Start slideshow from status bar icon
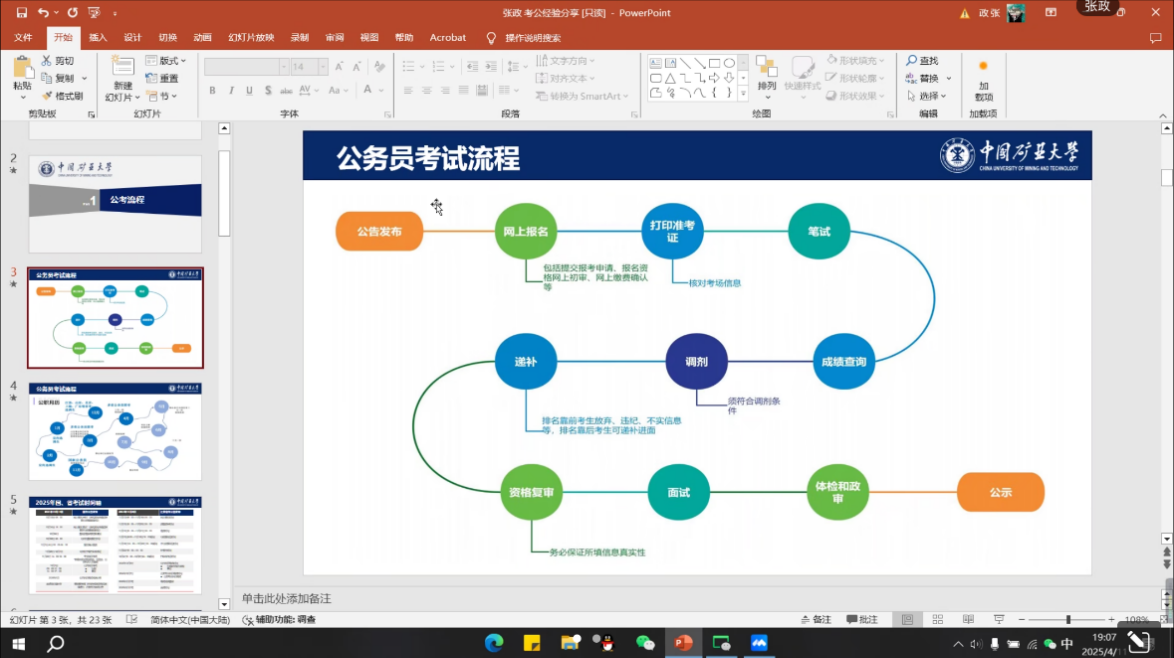The height and width of the screenshot is (658, 1174). pos(999,620)
